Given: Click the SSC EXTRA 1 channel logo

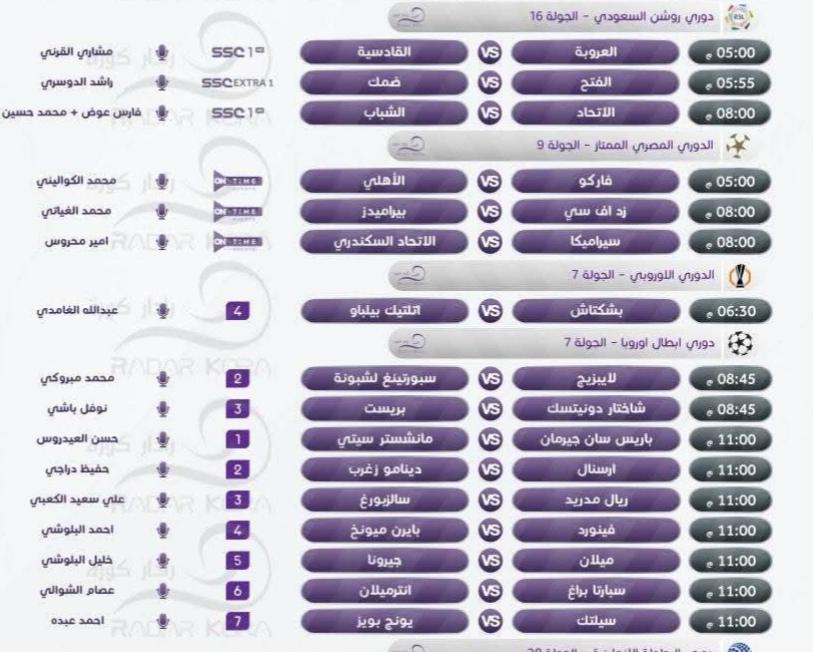Looking at the screenshot, I should pyautogui.click(x=237, y=83).
